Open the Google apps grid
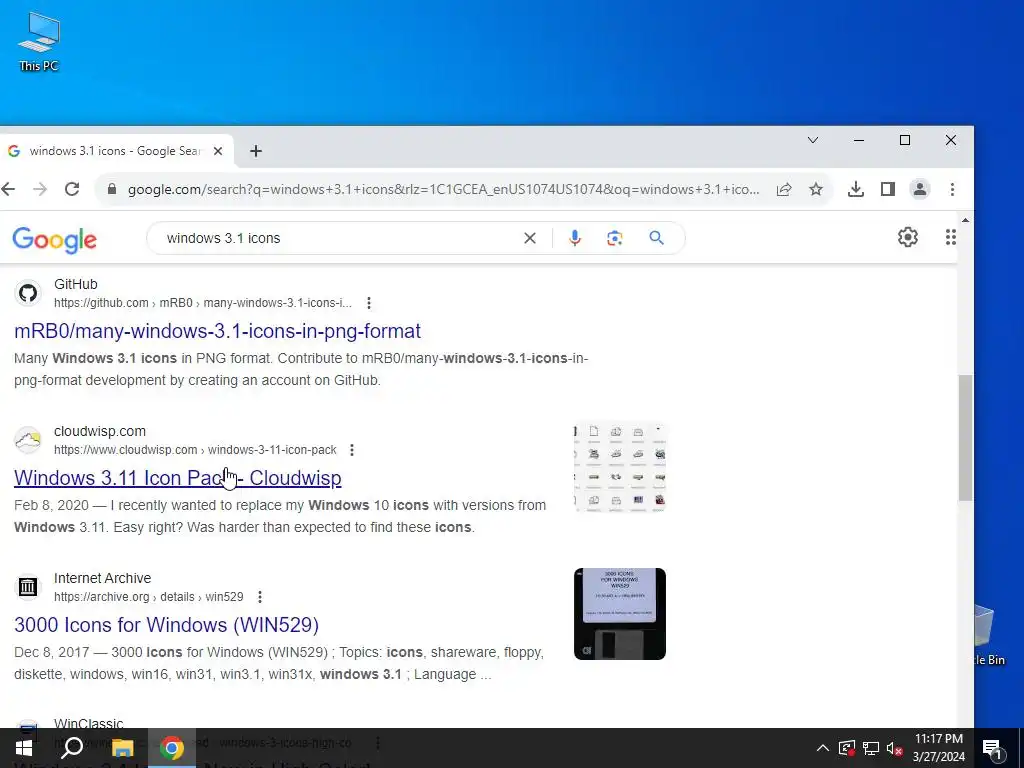This screenshot has width=1024, height=768. point(950,237)
